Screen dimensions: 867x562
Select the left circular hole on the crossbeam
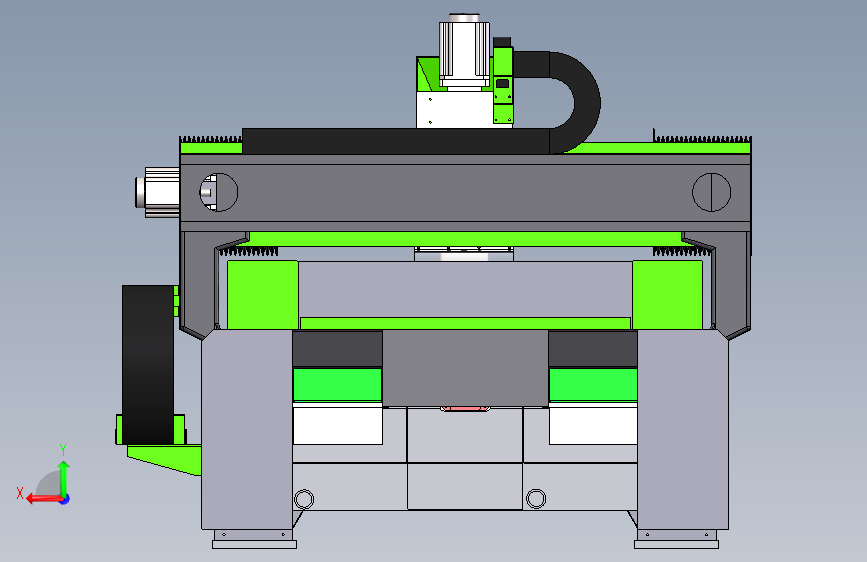coord(218,192)
